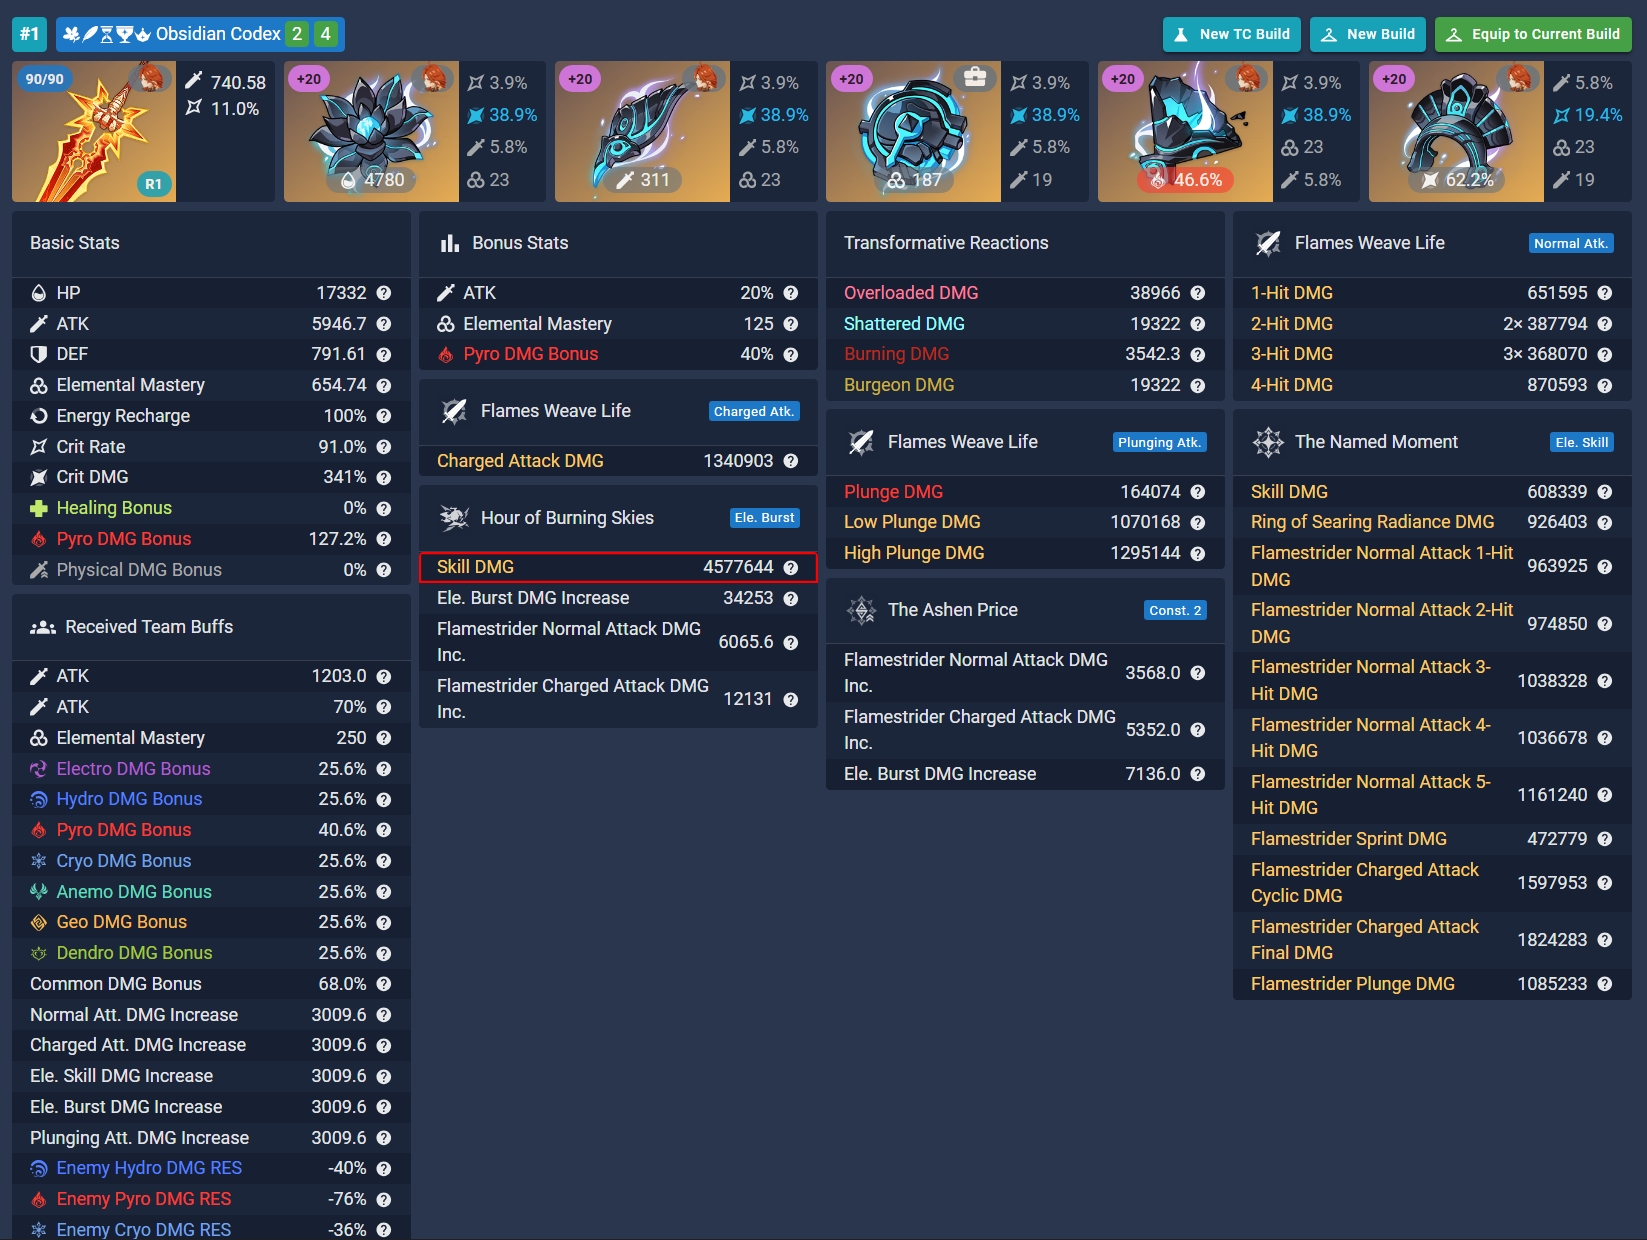1647x1240 pixels.
Task: Click the Plunging Atk. tag
Action: [x=1160, y=442]
